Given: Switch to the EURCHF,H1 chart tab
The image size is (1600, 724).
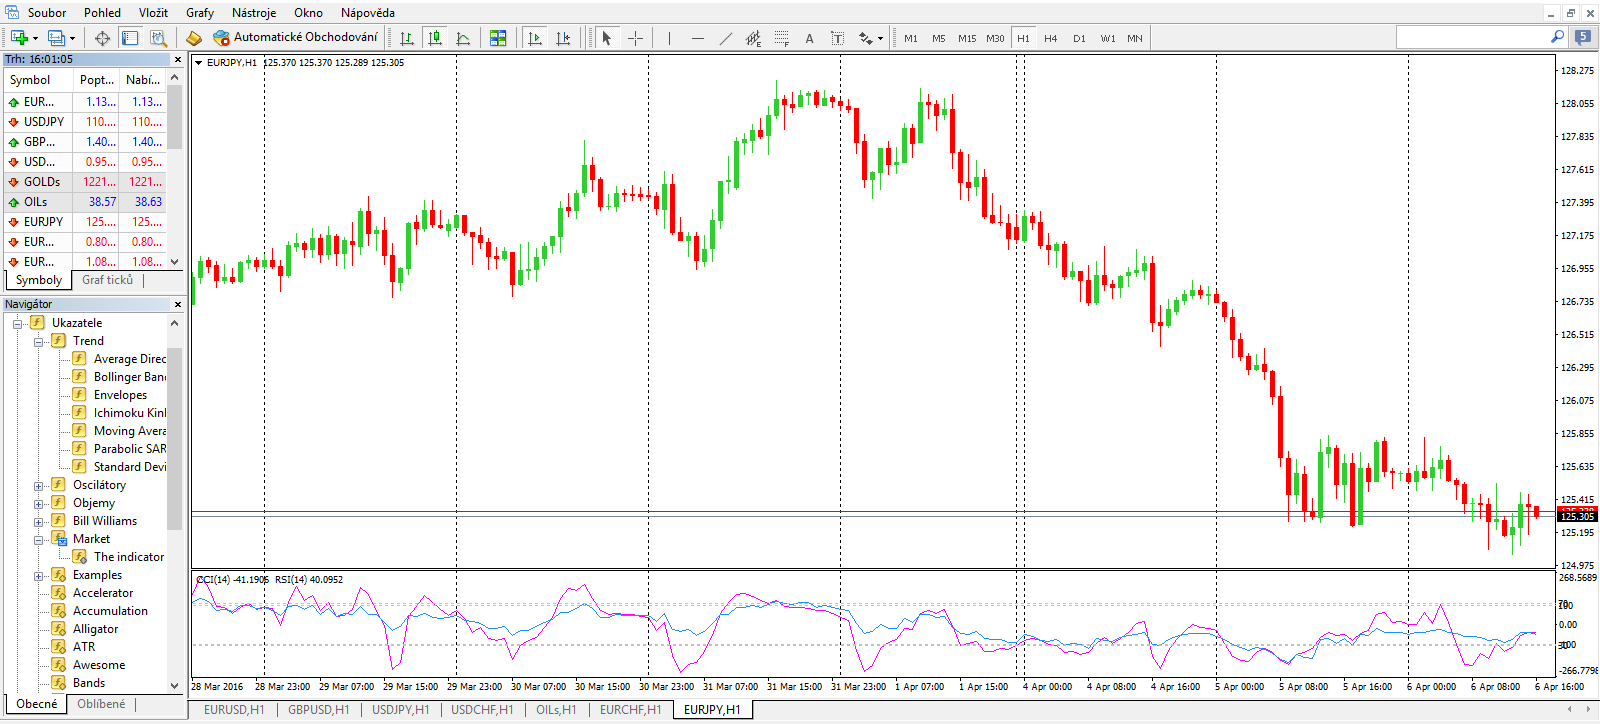Looking at the screenshot, I should pos(630,710).
